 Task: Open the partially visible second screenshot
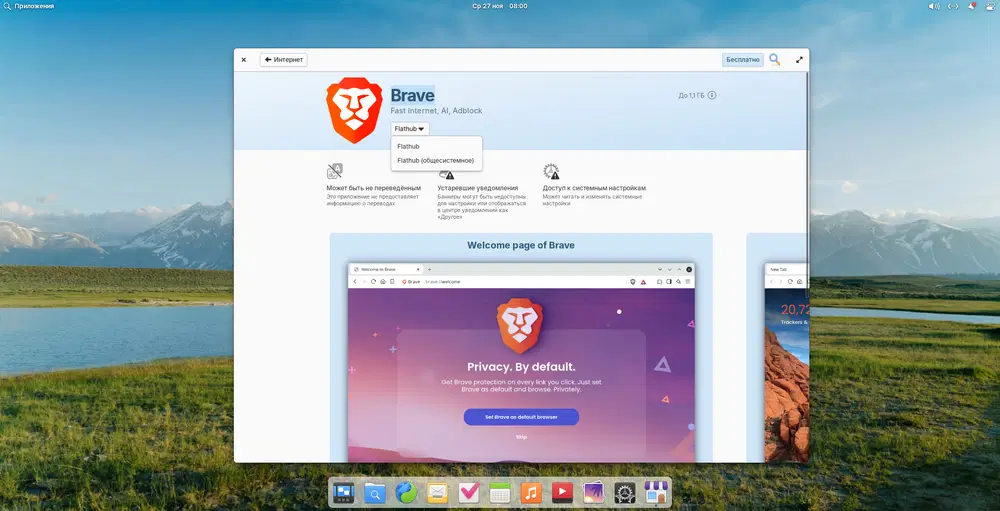click(786, 362)
